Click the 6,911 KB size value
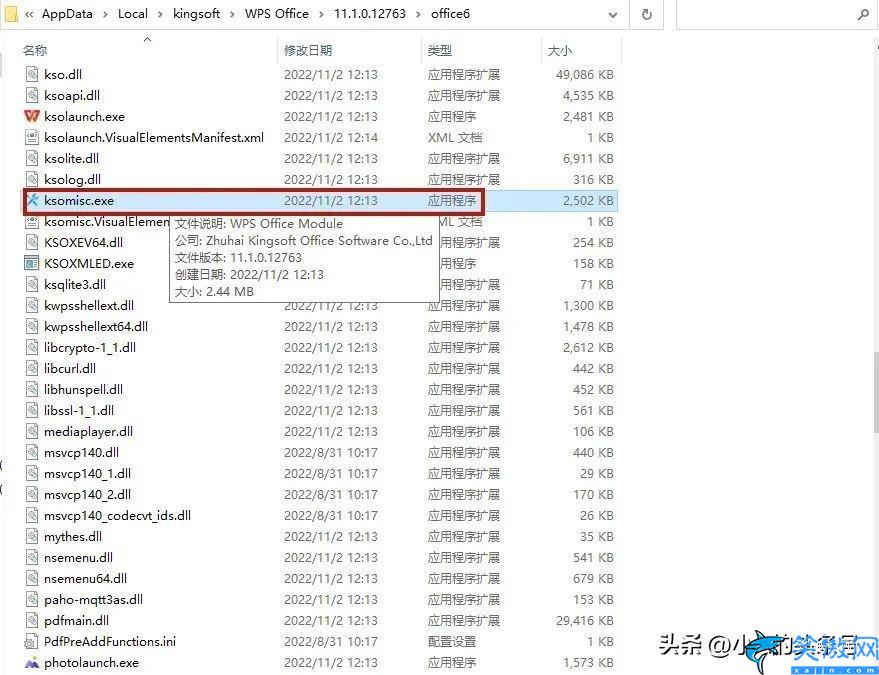Screen dimensions: 879x675 pos(588,159)
